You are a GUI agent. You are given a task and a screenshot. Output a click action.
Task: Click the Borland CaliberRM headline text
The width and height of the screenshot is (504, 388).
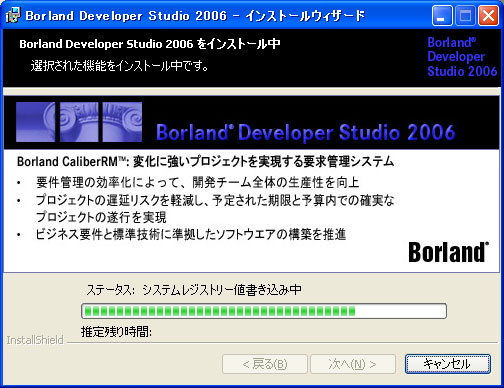click(x=205, y=162)
